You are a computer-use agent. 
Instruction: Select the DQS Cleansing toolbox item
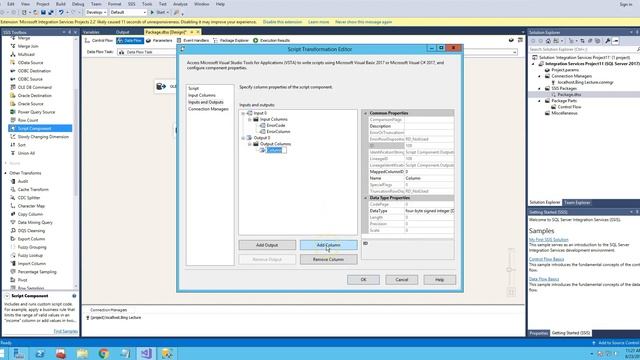coord(31,231)
